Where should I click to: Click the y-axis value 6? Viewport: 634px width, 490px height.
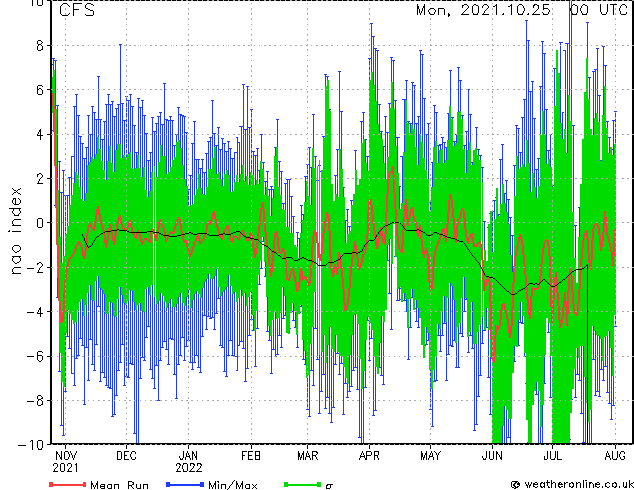40,90
